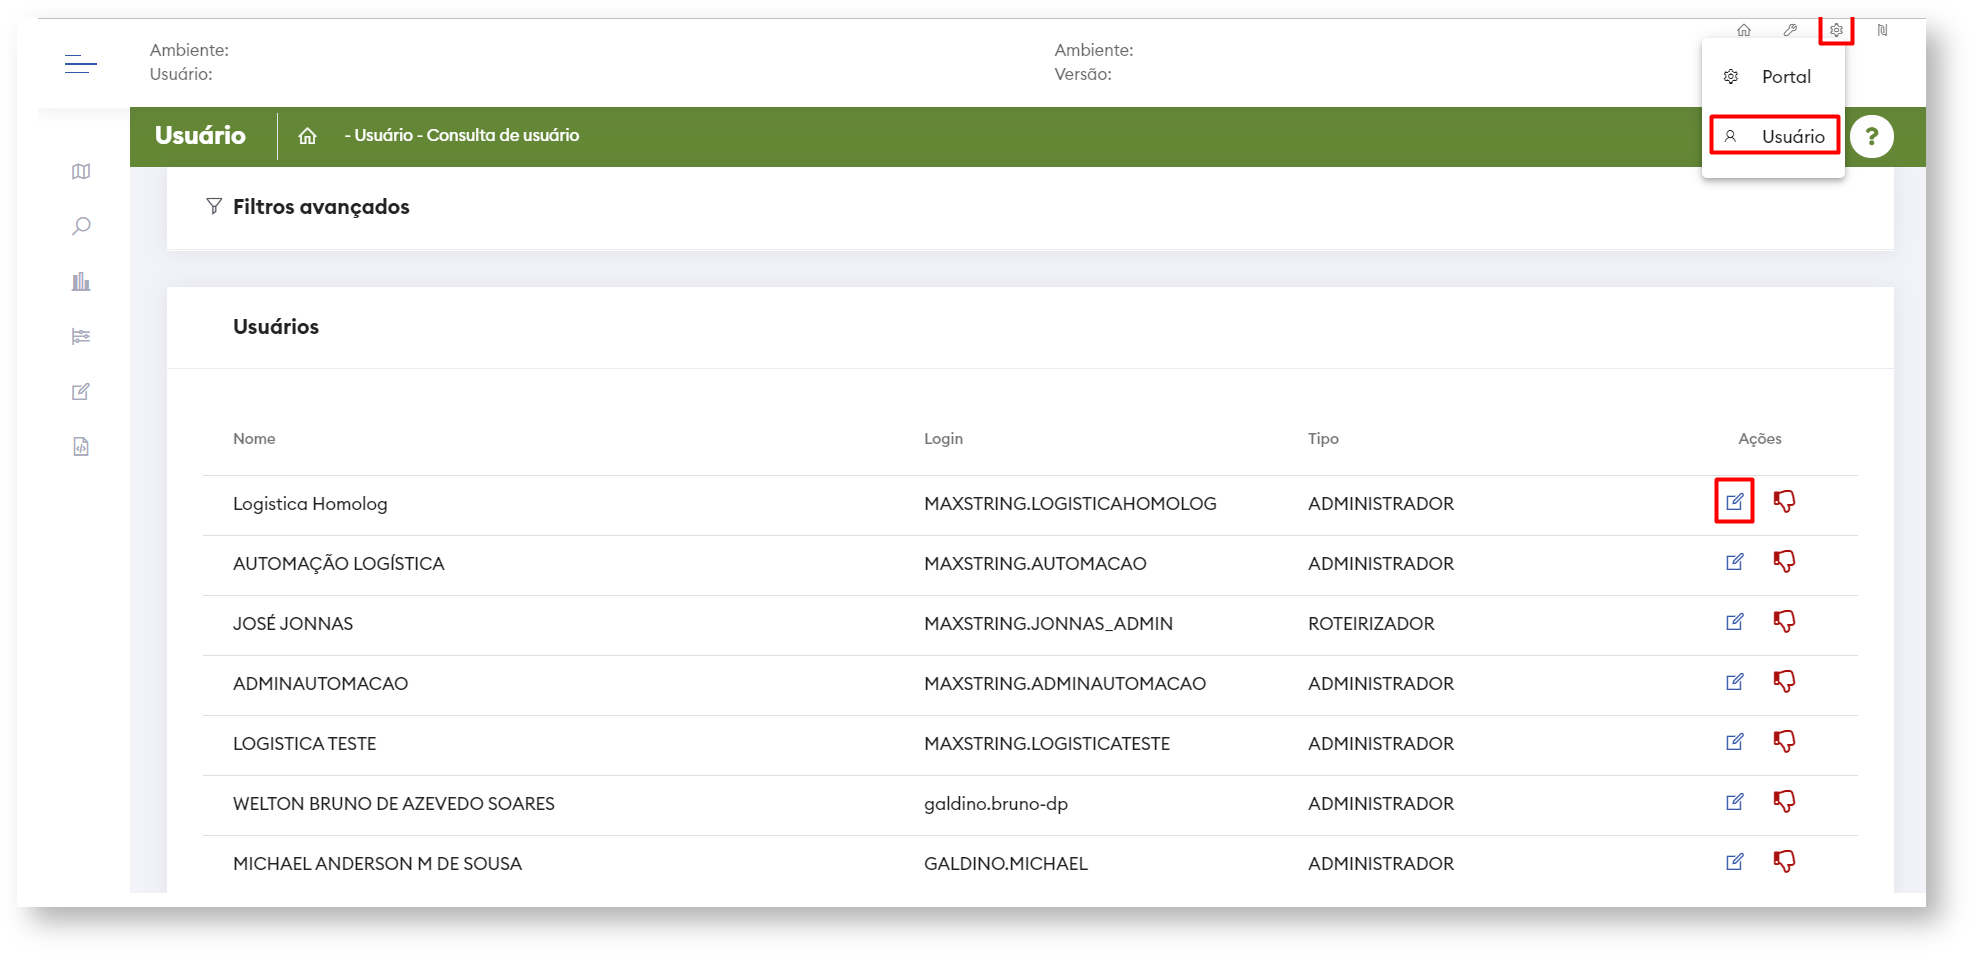The width and height of the screenshot is (1974, 955).
Task: Click the magnifier search sidebar icon
Action: [81, 226]
